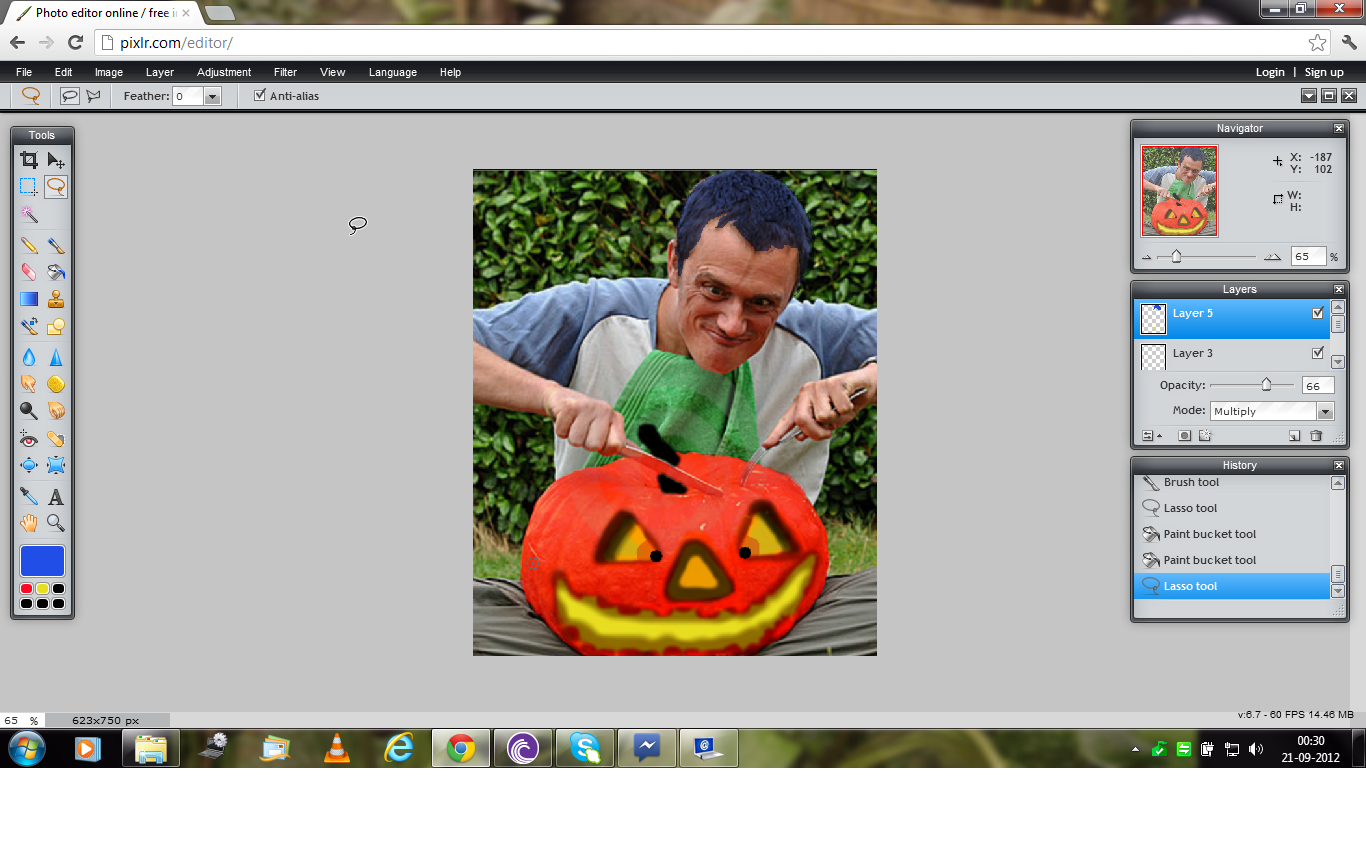
Task: Click the Navigator zoom percent field
Action: [x=1308, y=257]
